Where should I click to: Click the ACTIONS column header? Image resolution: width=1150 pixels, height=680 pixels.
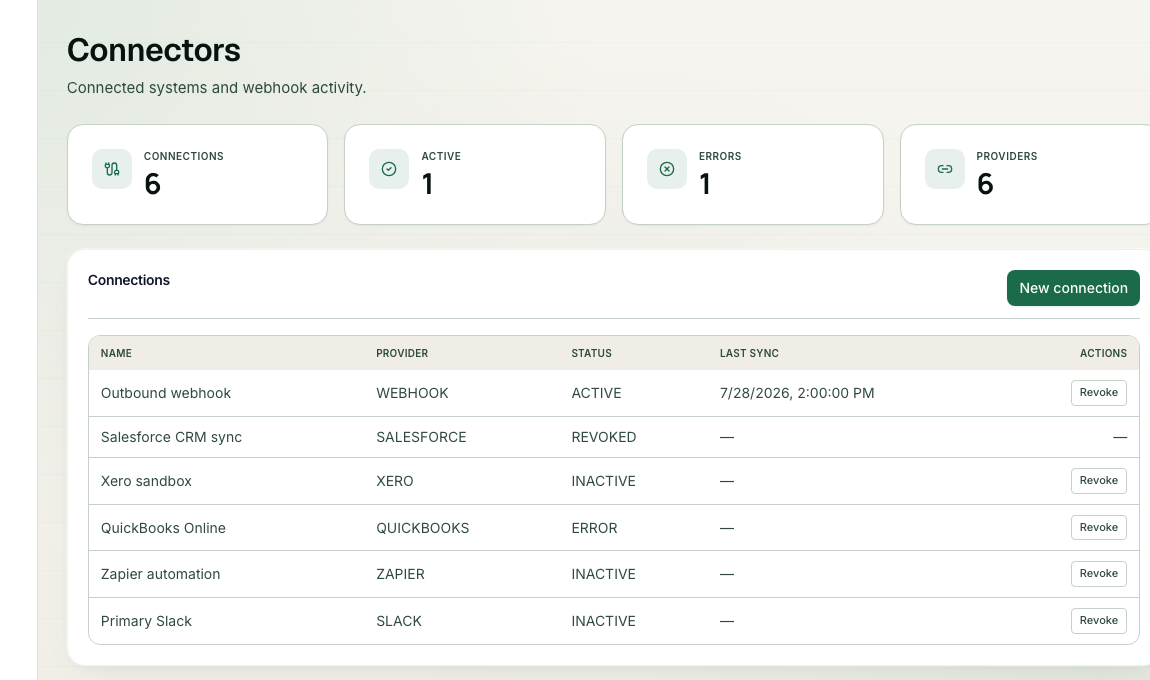[1103, 354]
